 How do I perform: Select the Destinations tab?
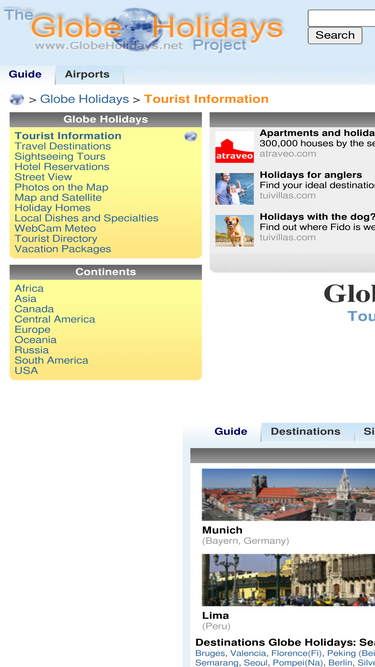click(x=305, y=431)
